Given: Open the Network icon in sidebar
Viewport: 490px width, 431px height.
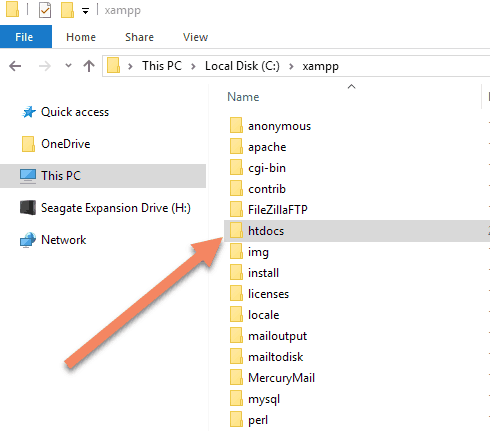Looking at the screenshot, I should click(28, 240).
